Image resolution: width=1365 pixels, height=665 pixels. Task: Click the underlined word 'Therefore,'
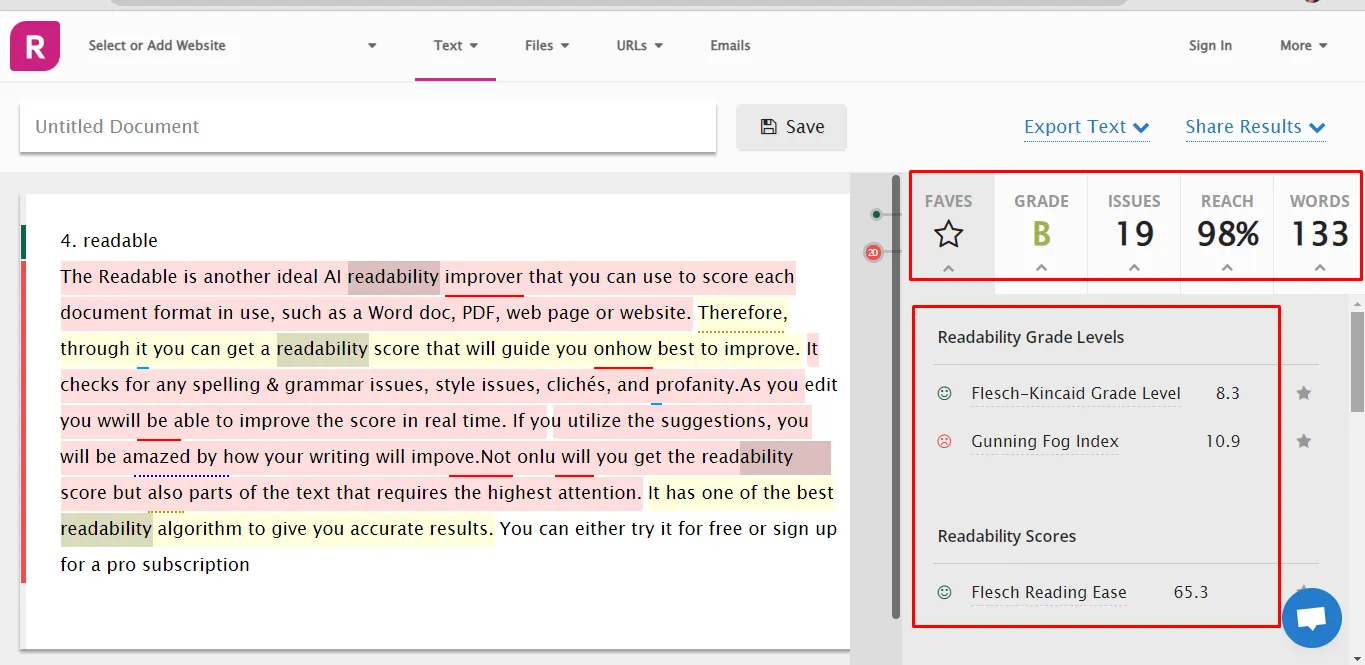tap(742, 313)
